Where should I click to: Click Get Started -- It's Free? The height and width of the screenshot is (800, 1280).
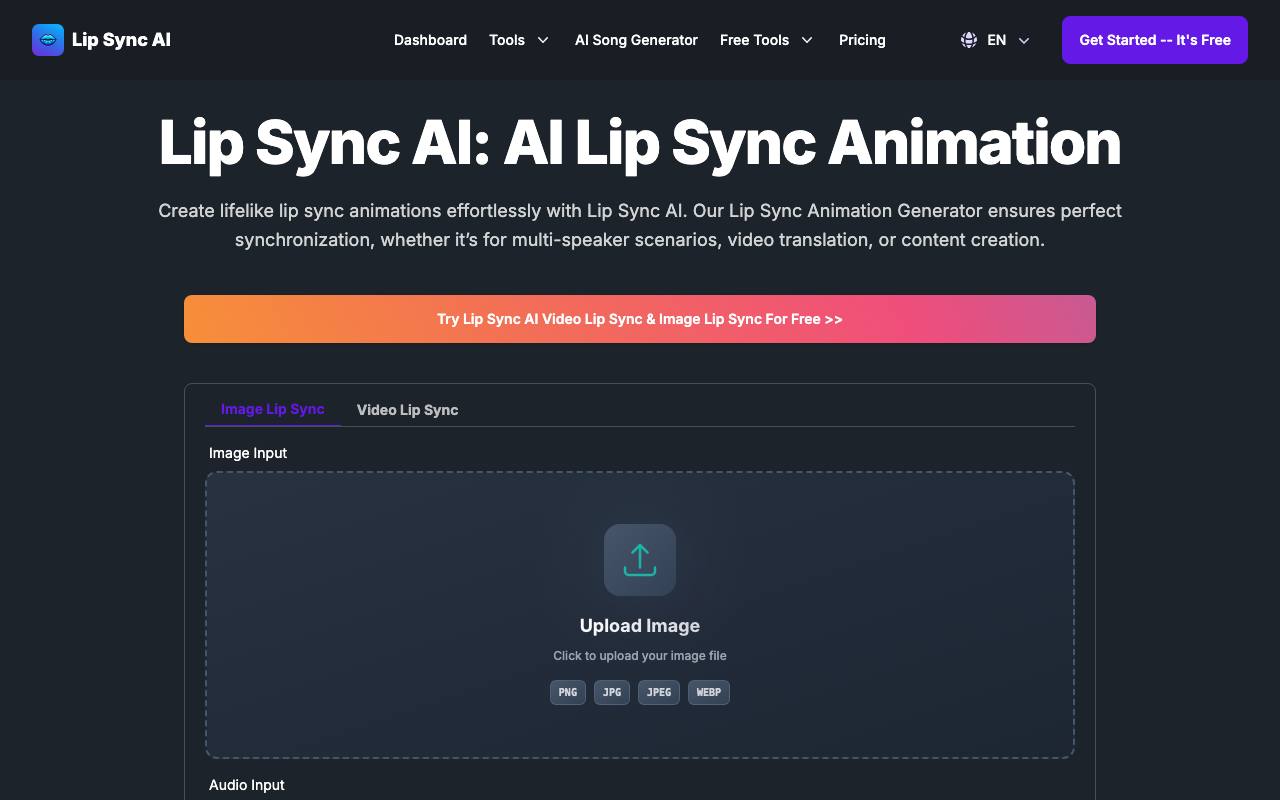click(x=1155, y=40)
